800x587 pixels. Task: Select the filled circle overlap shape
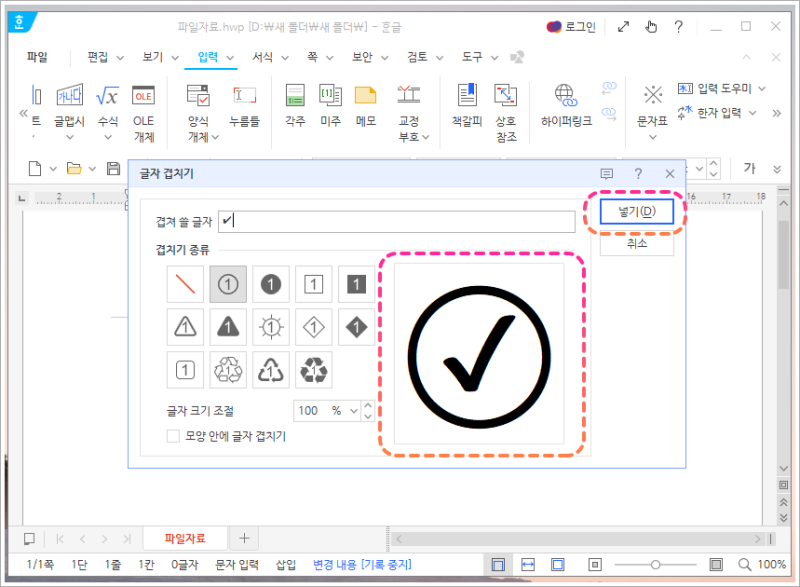coord(269,284)
